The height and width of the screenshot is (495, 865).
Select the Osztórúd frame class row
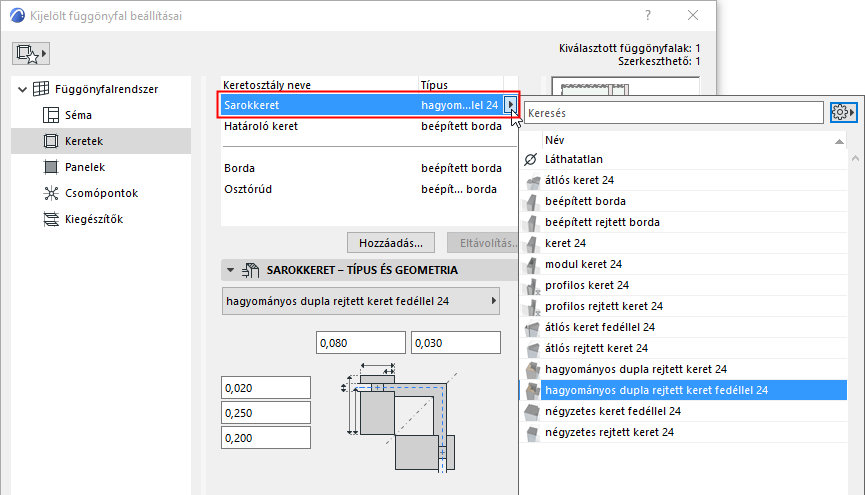point(369,189)
